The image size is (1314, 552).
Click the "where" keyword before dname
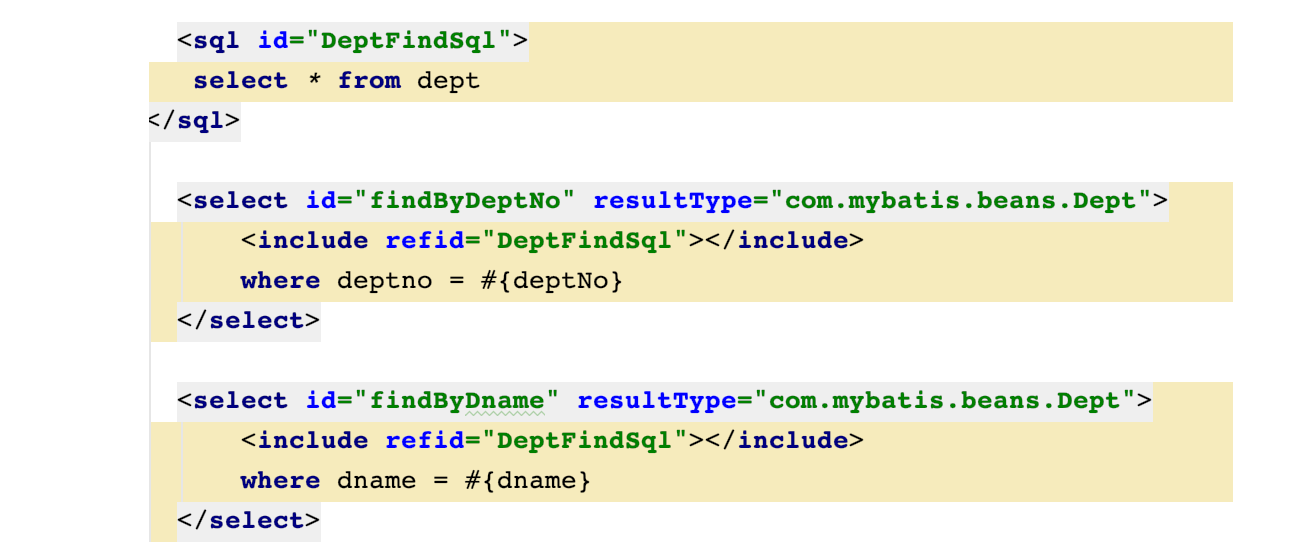point(281,481)
